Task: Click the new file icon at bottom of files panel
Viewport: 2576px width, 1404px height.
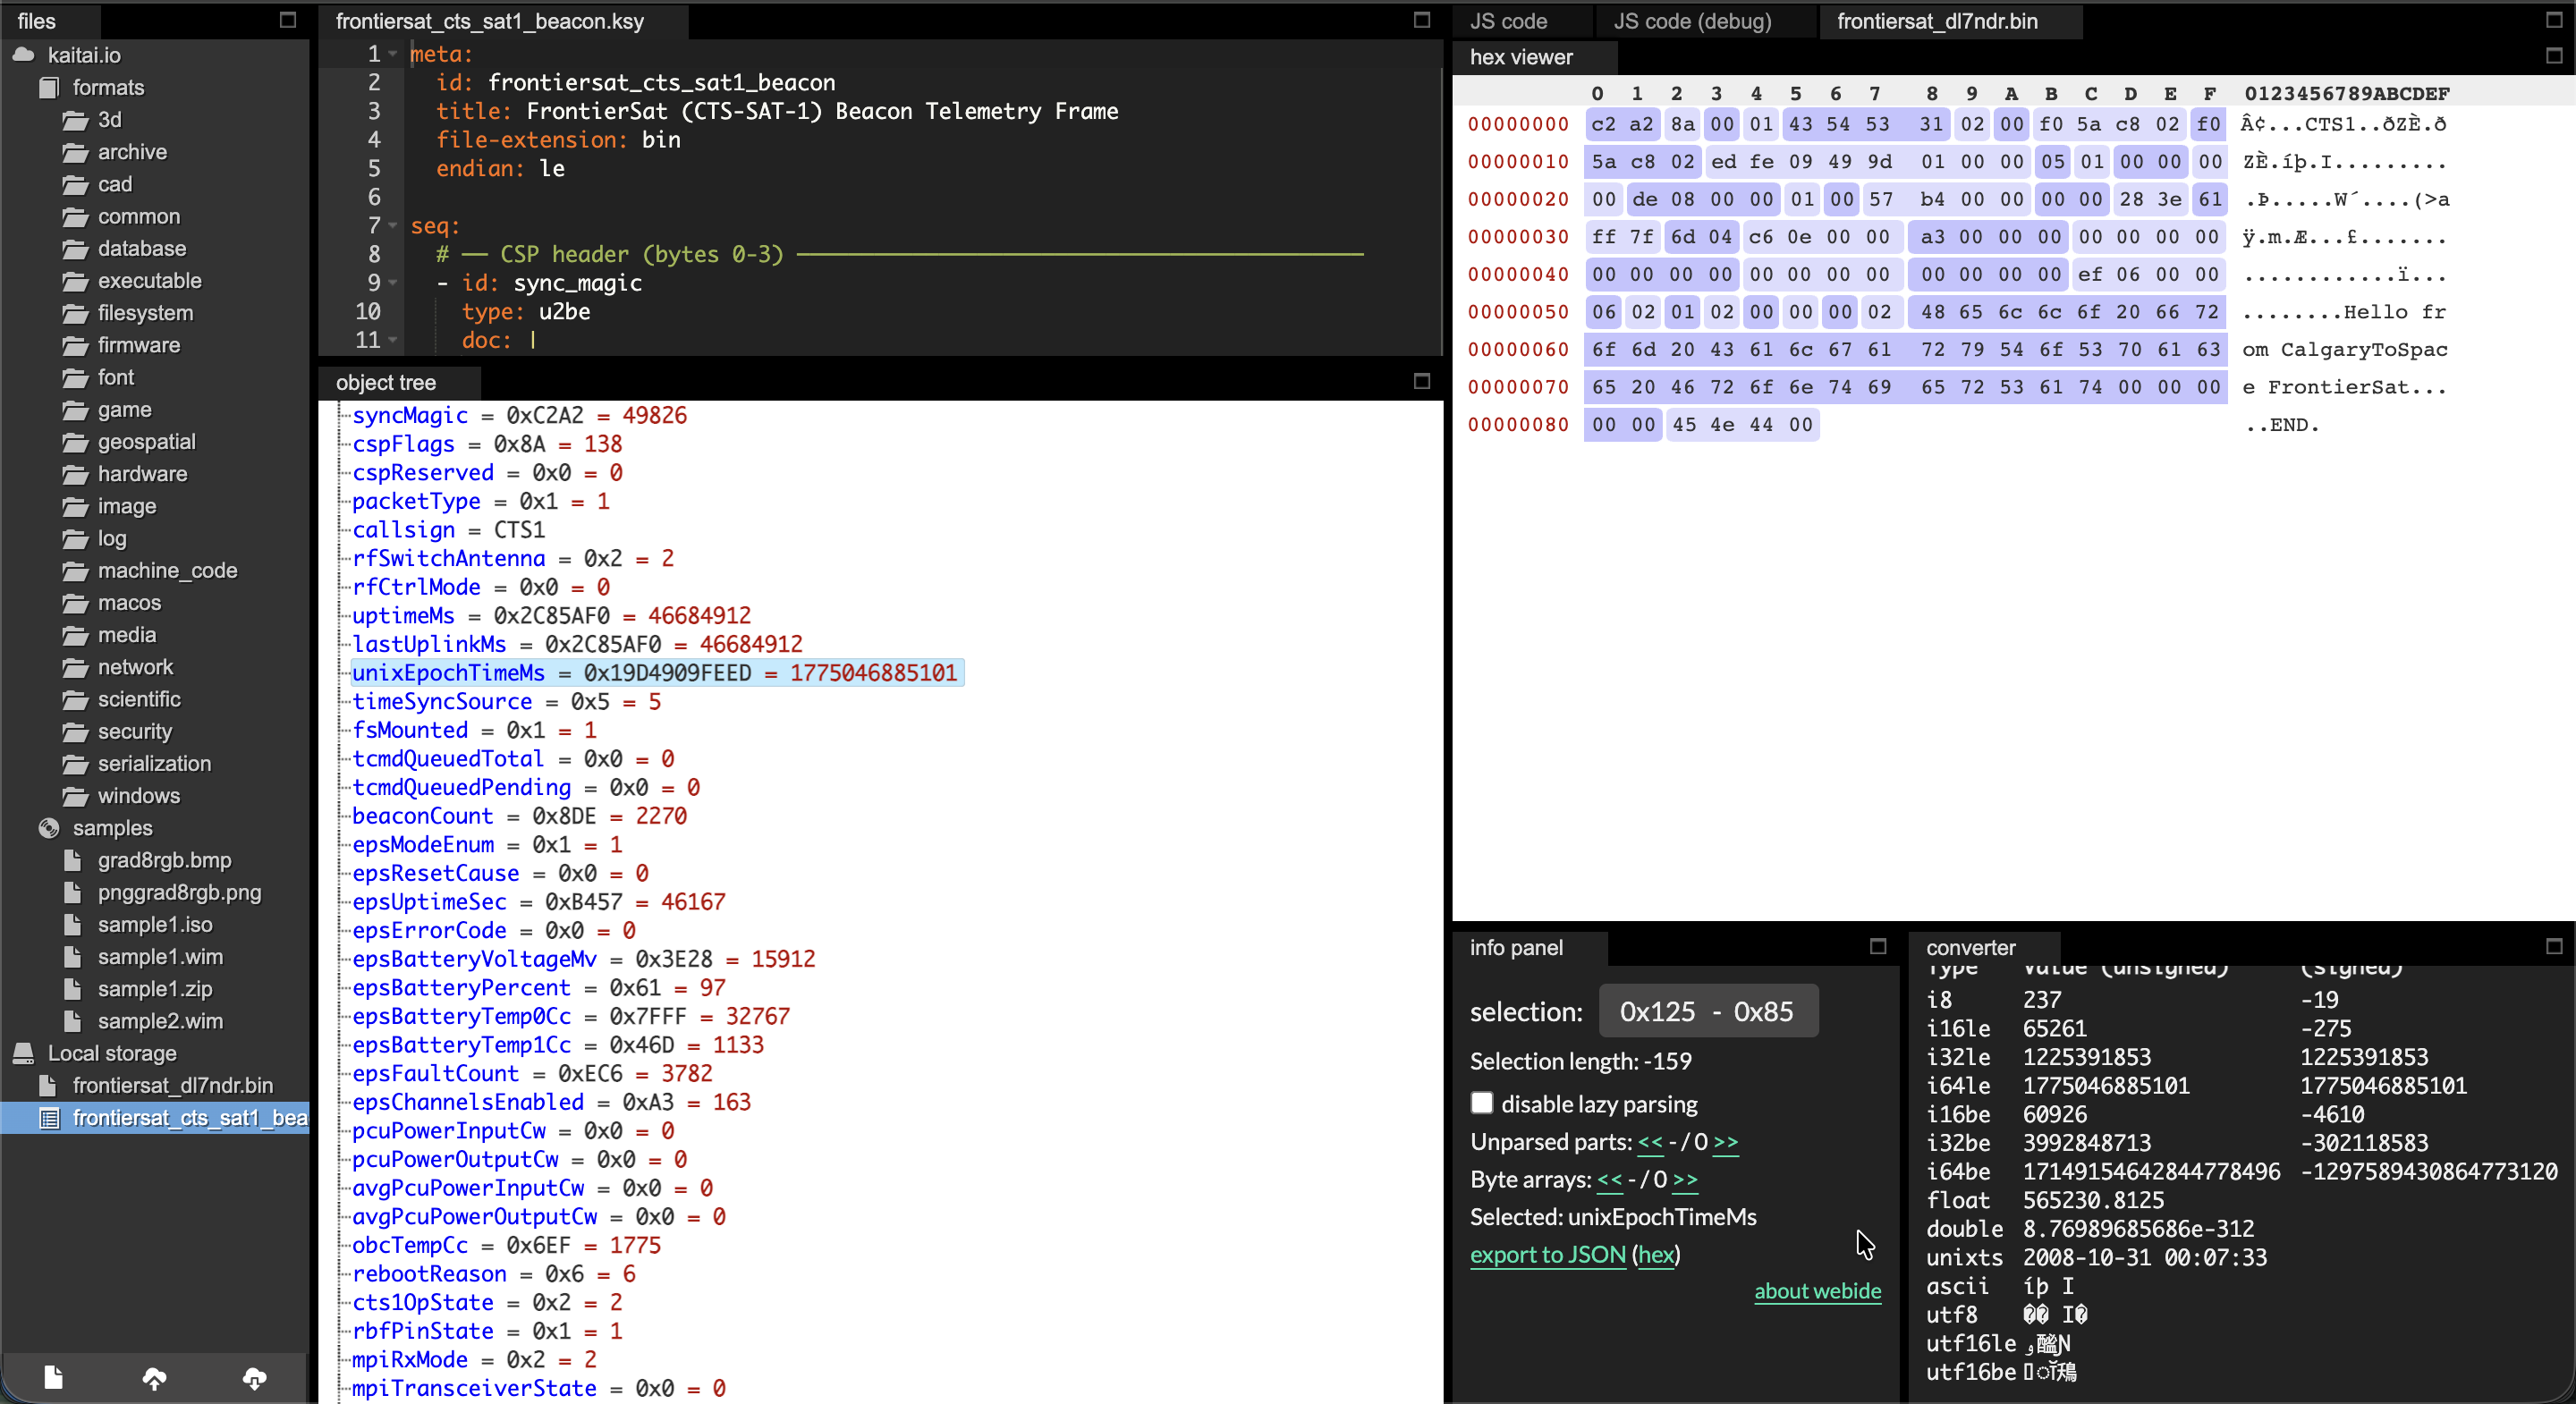Action: pos(54,1377)
